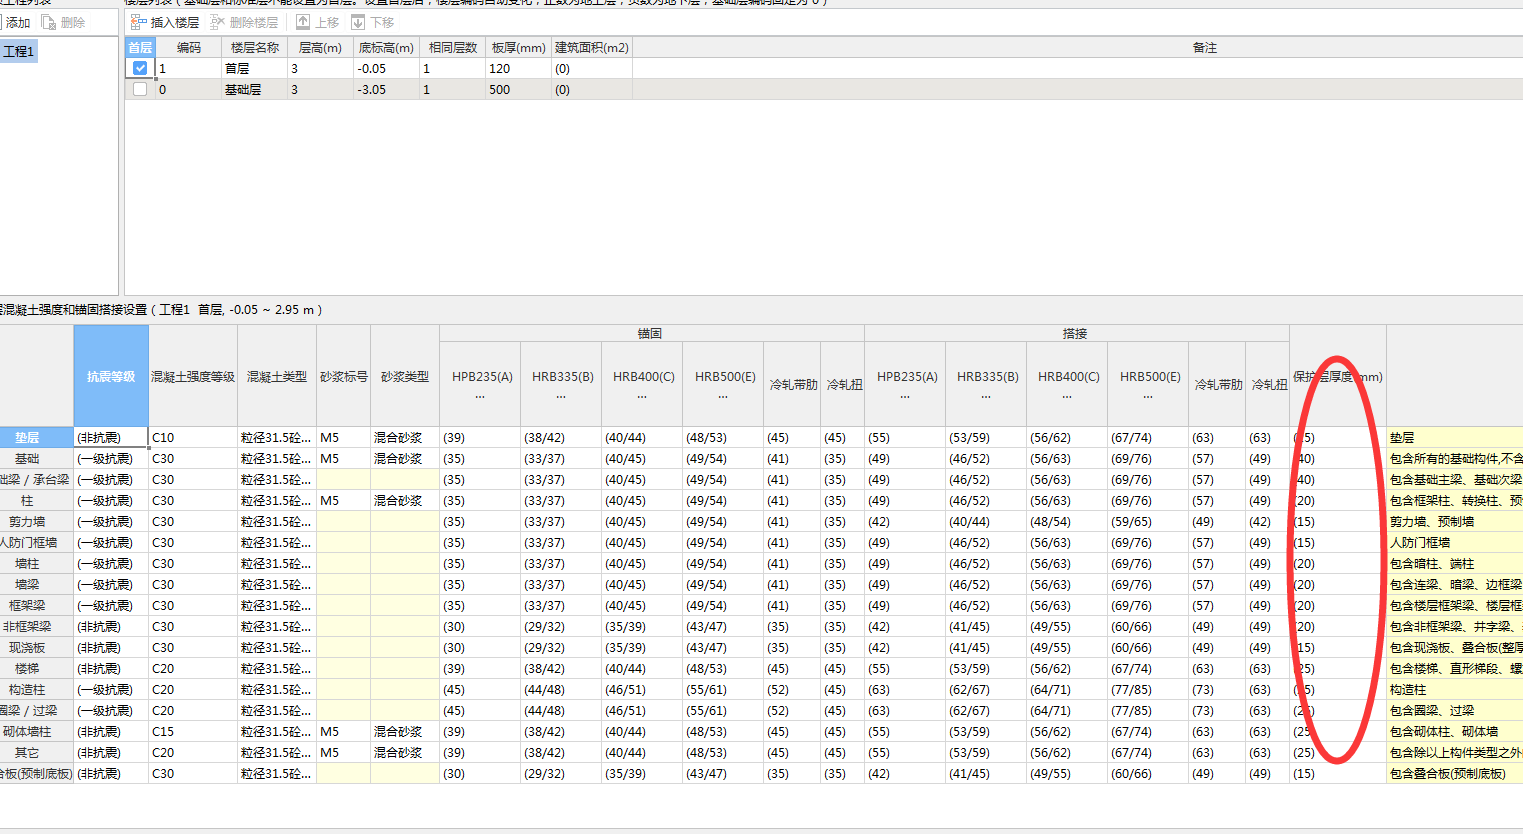This screenshot has width=1523, height=834.
Task: Click the 编码 cell showing 0
Action: (x=188, y=89)
